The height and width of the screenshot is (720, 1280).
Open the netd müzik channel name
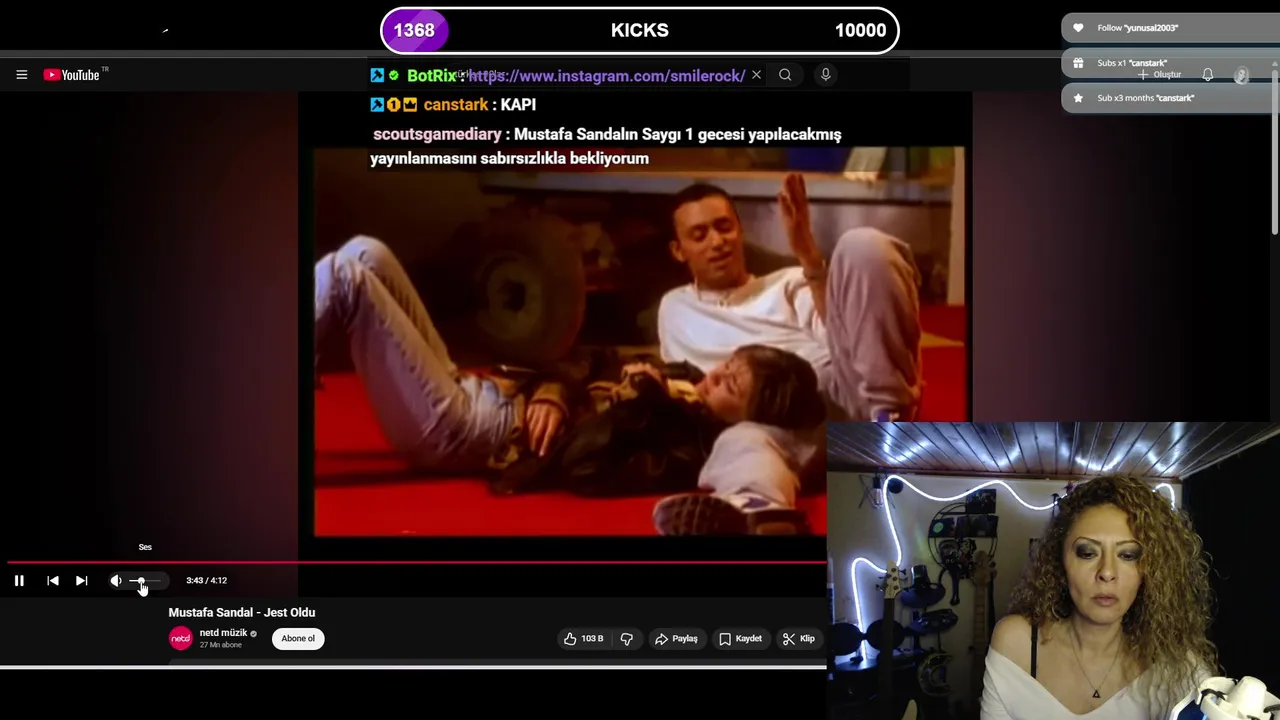pos(223,632)
